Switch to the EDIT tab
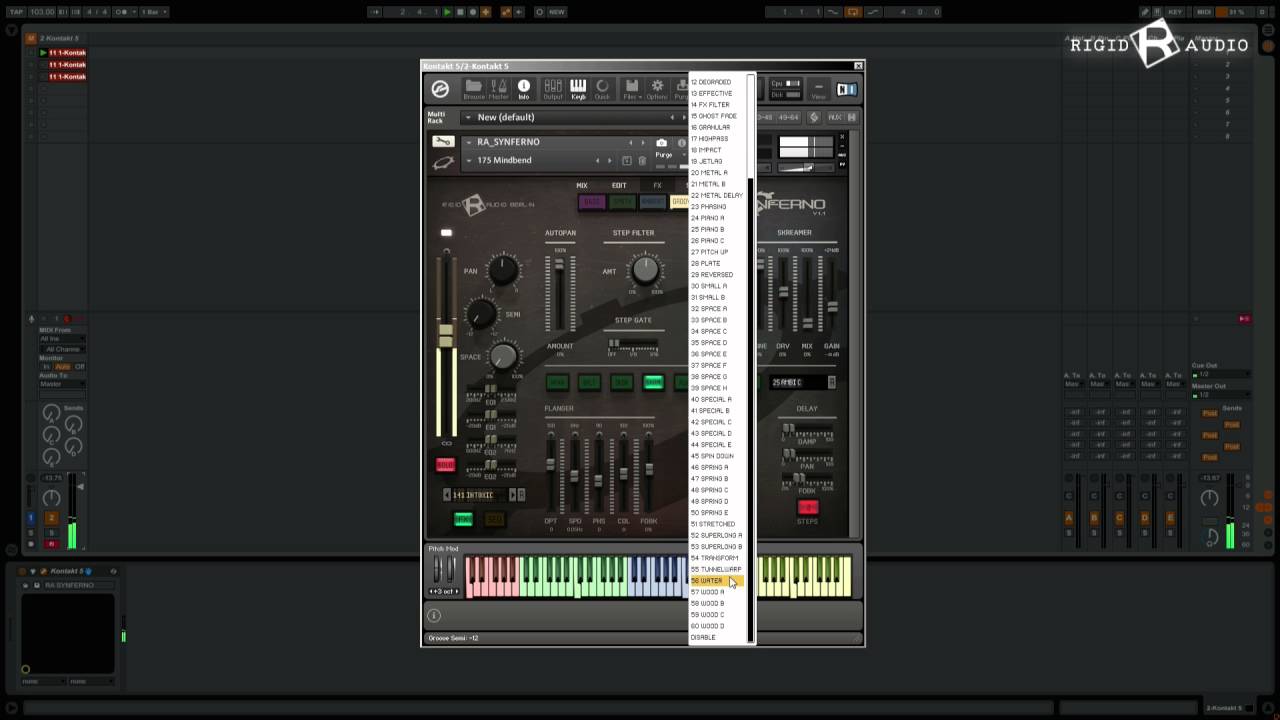Image resolution: width=1280 pixels, height=720 pixels. point(619,185)
